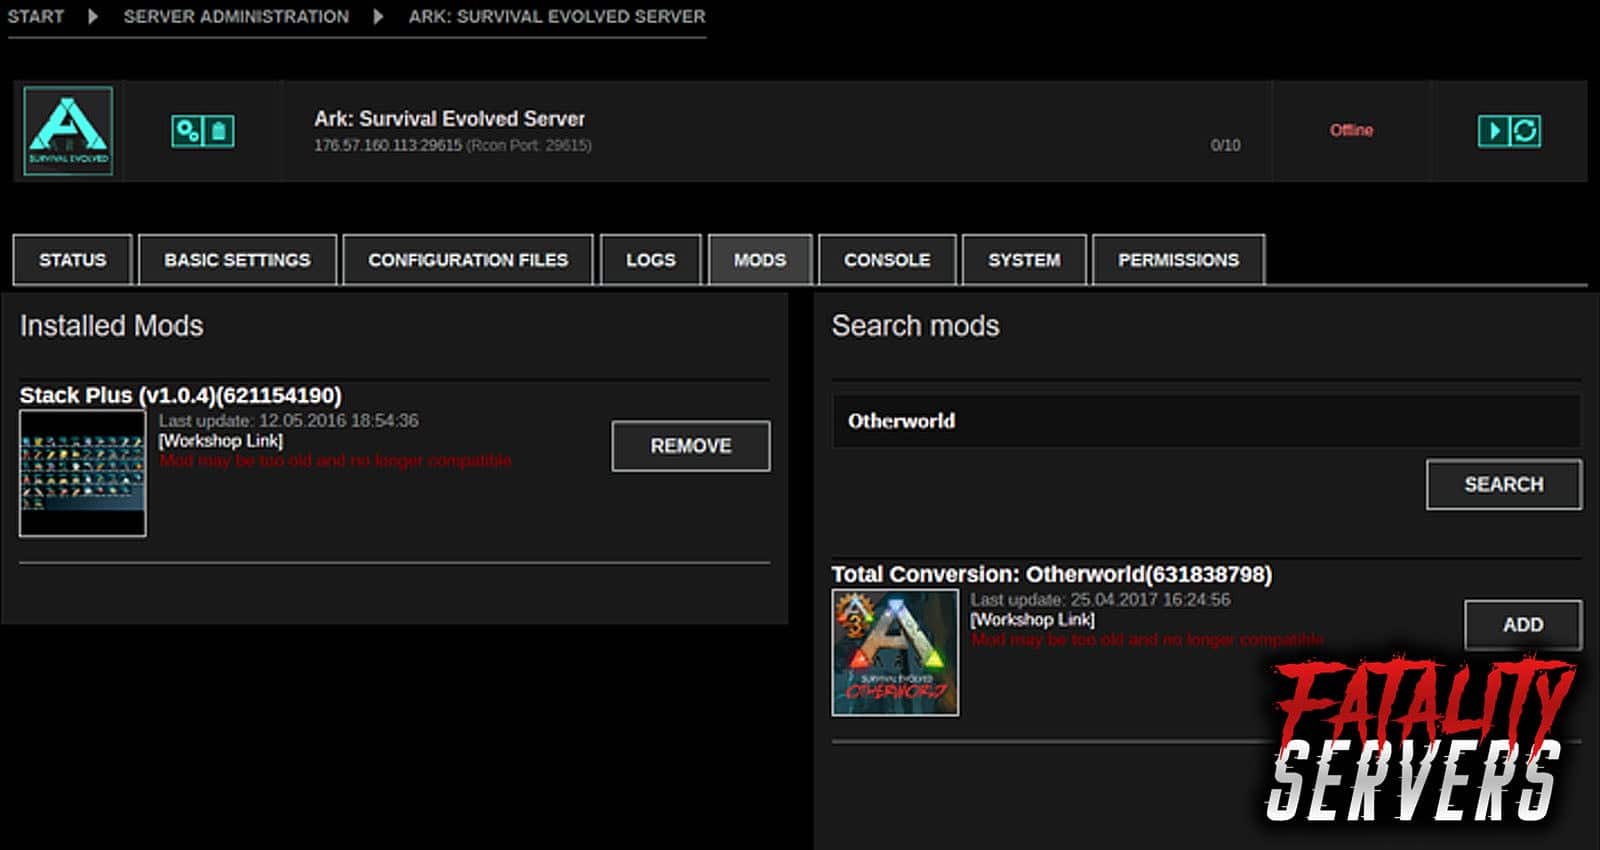Click the SEARCH button
Image resolution: width=1600 pixels, height=850 pixels.
coord(1504,485)
